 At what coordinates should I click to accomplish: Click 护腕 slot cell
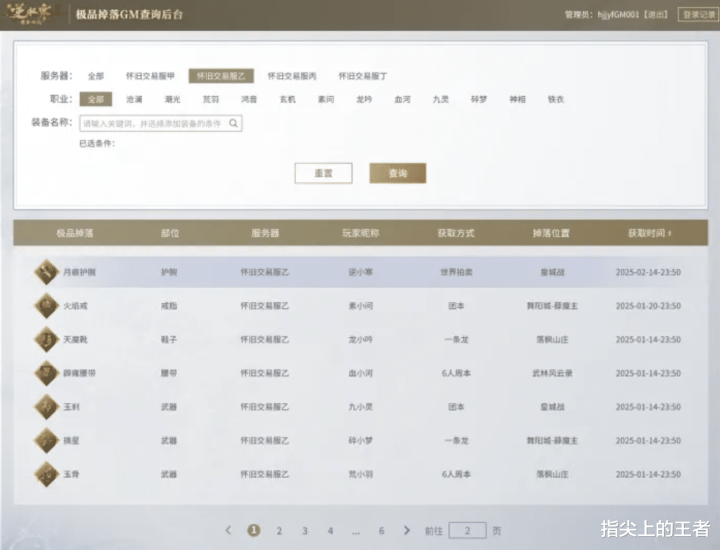tap(169, 272)
